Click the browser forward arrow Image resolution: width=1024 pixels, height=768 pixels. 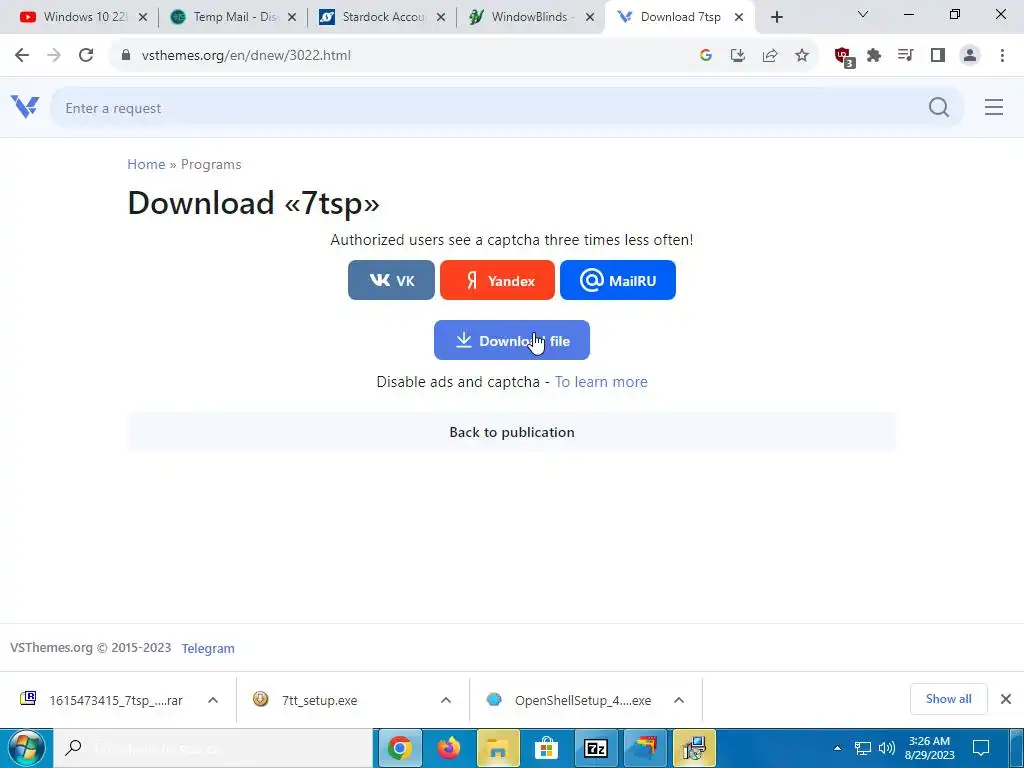54,56
